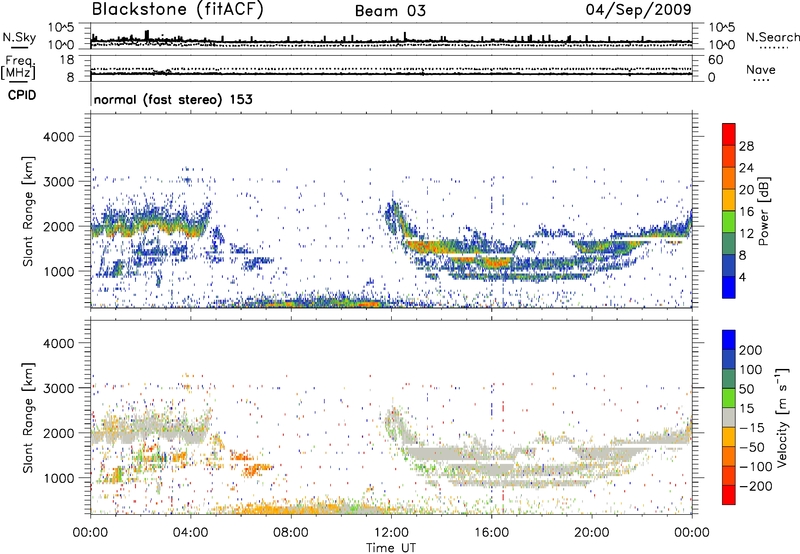Click the 'N.Sky' legend label
800x554 pixels.
click(x=19, y=37)
